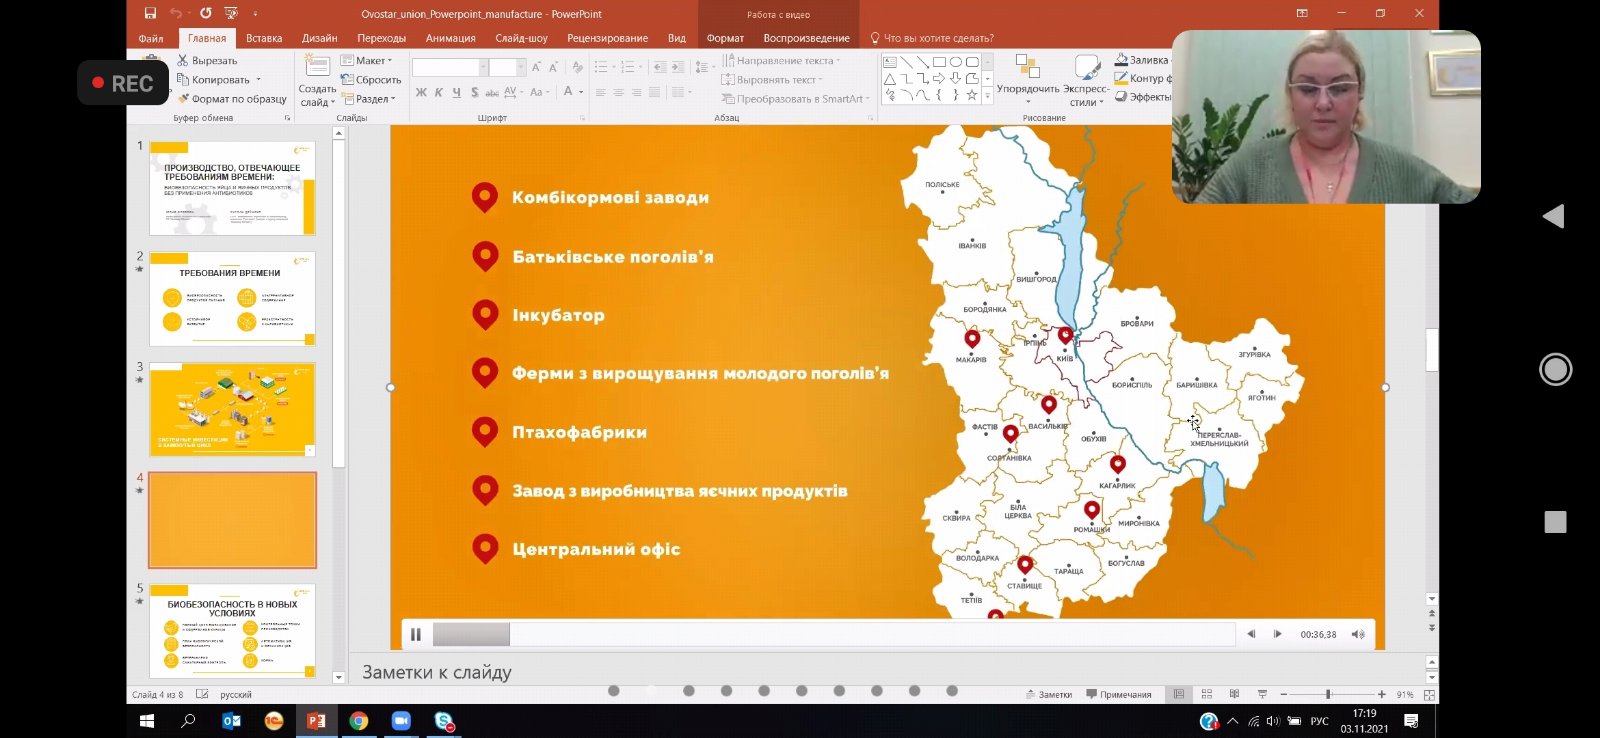Click the Заметки notes button in status bar
1600x738 pixels.
click(x=1049, y=694)
